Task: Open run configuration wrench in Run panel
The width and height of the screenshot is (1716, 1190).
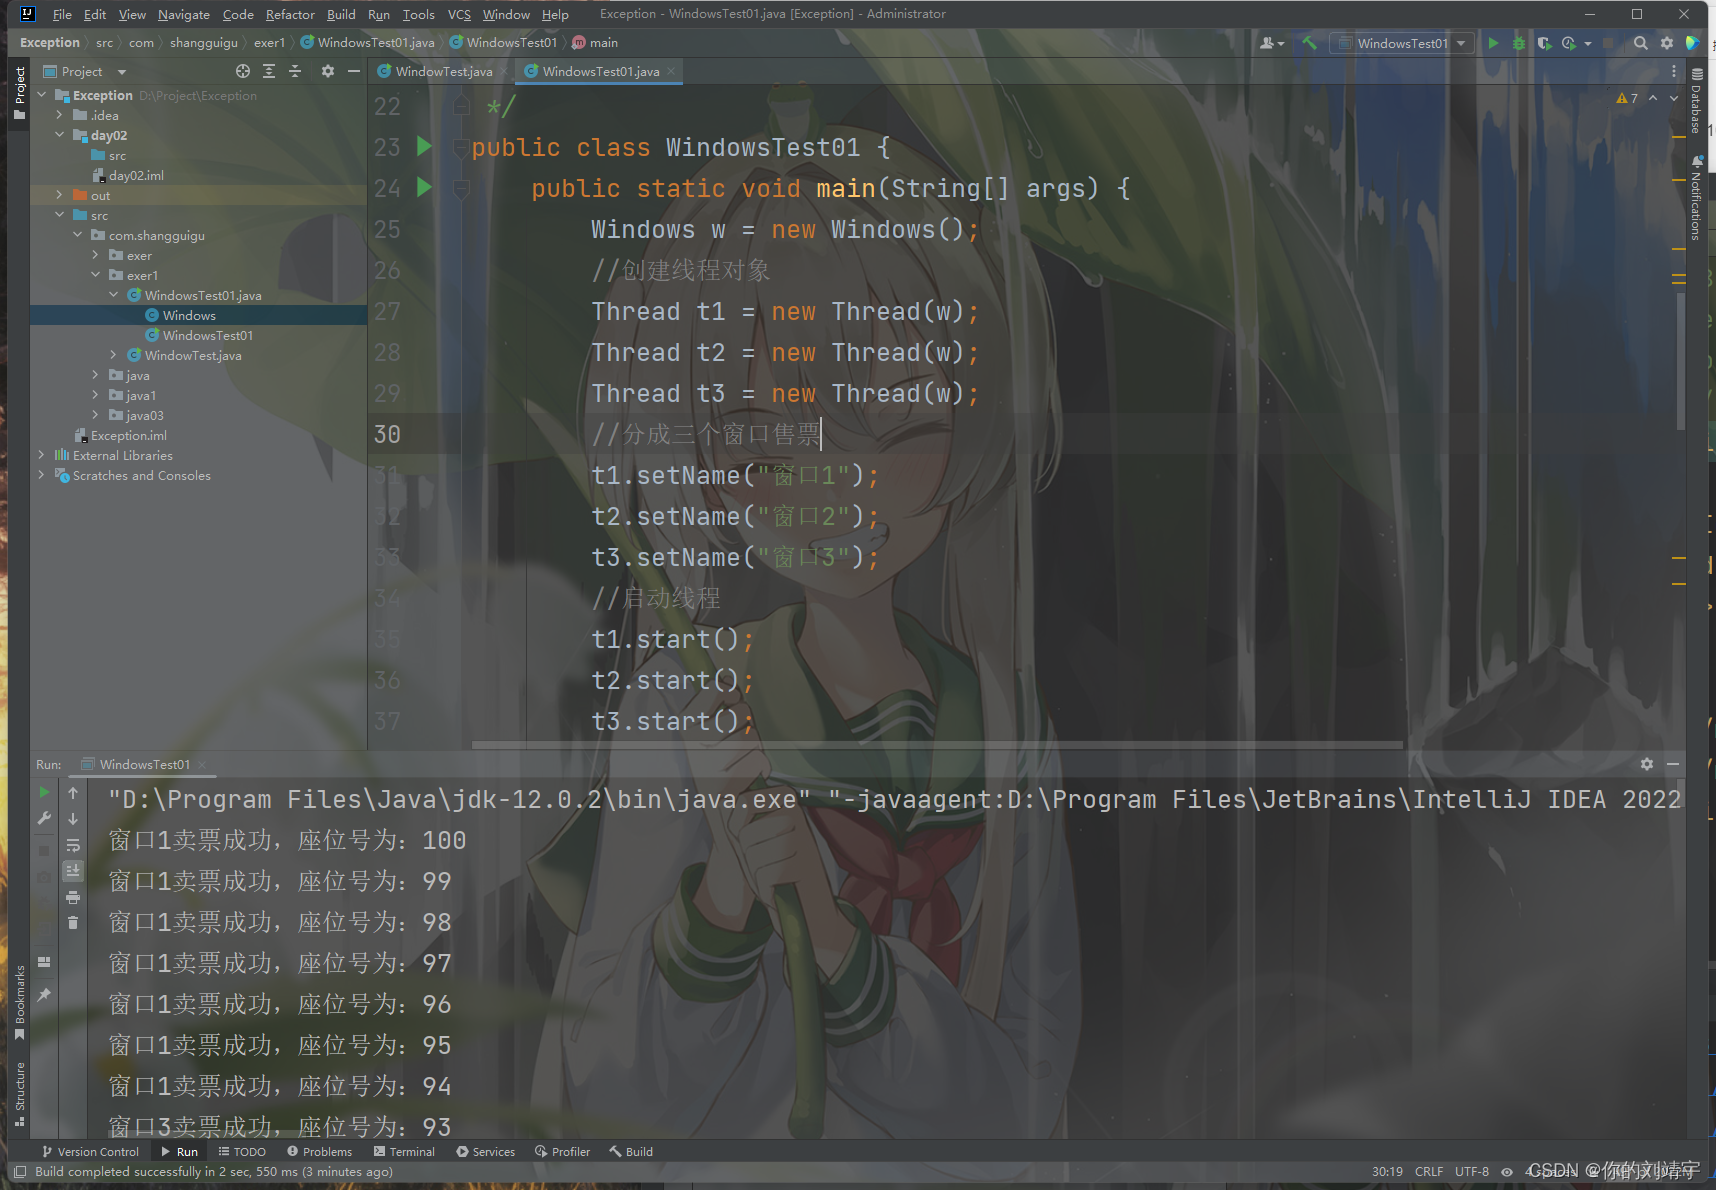Action: 44,818
